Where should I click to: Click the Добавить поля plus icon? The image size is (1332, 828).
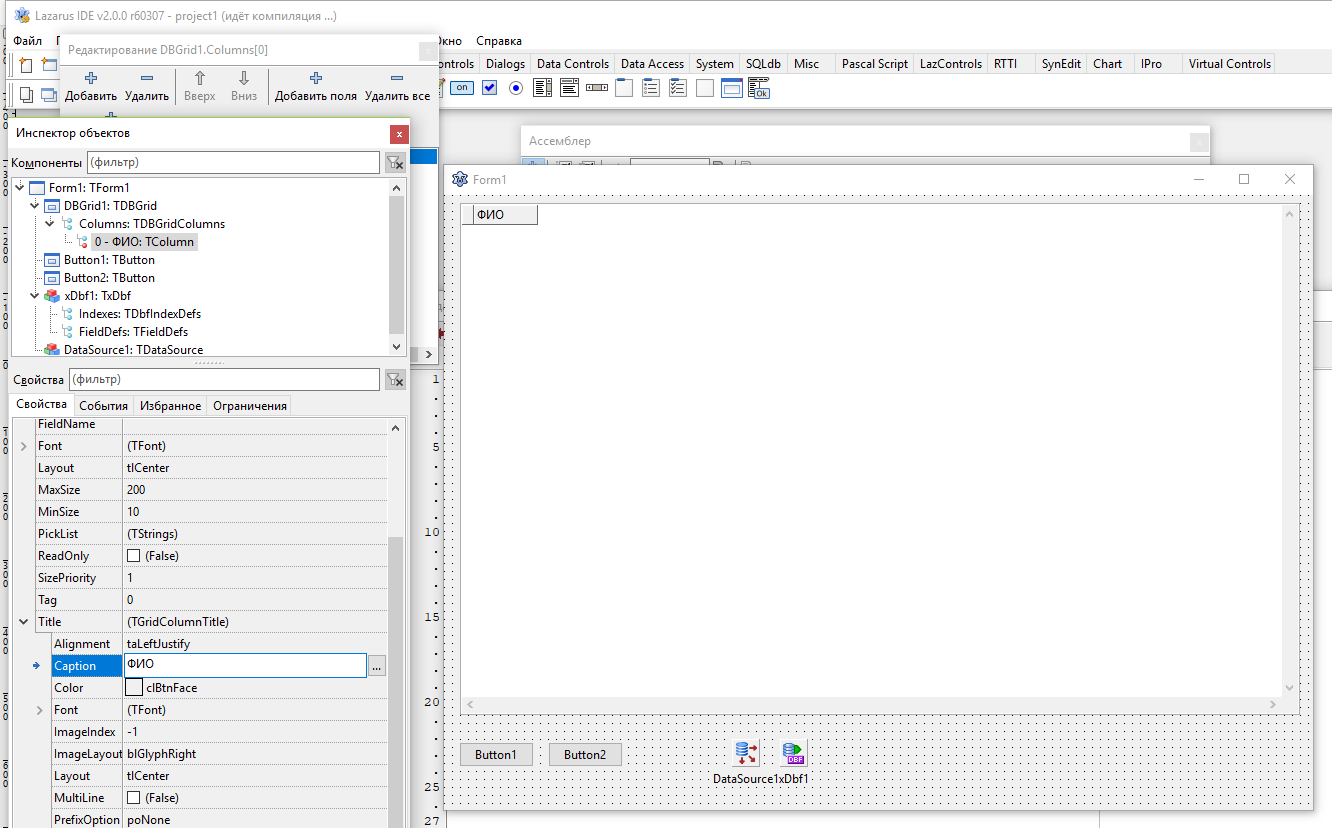coord(316,78)
